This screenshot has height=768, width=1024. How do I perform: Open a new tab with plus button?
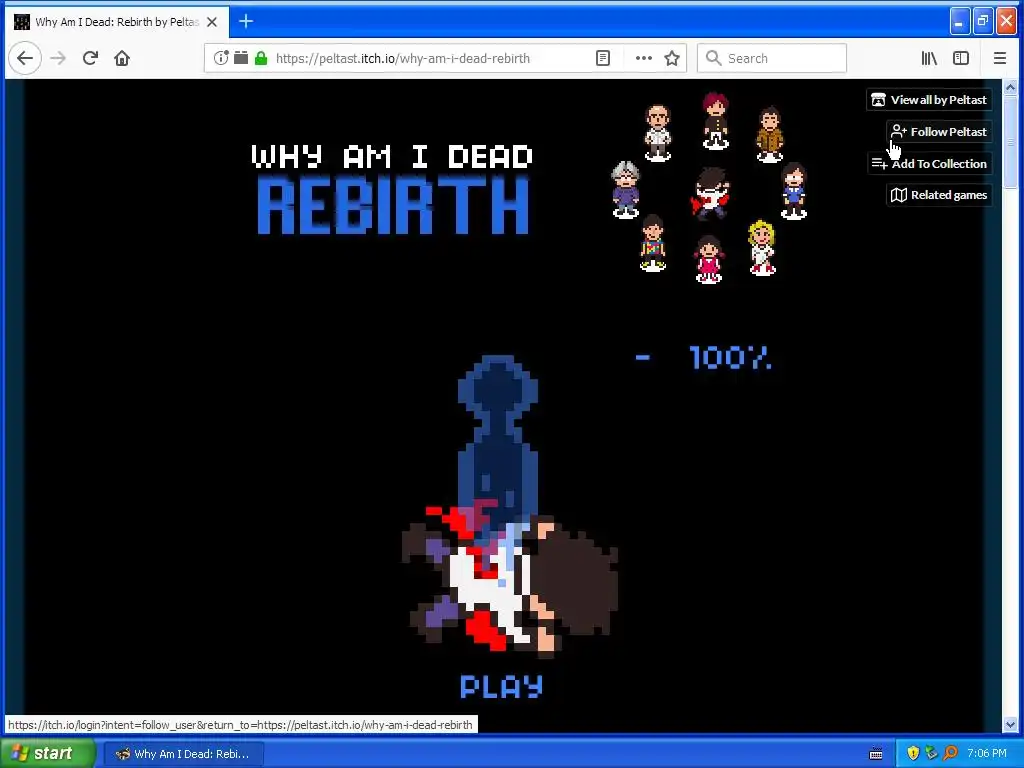click(x=246, y=22)
